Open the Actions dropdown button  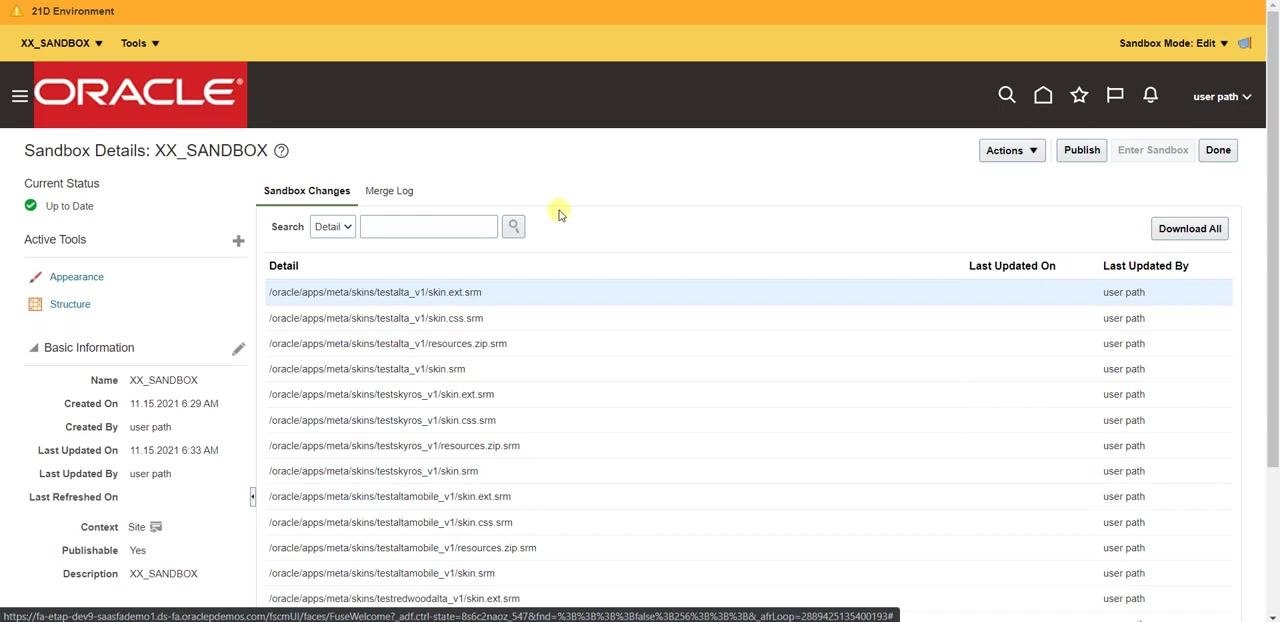click(x=1012, y=151)
